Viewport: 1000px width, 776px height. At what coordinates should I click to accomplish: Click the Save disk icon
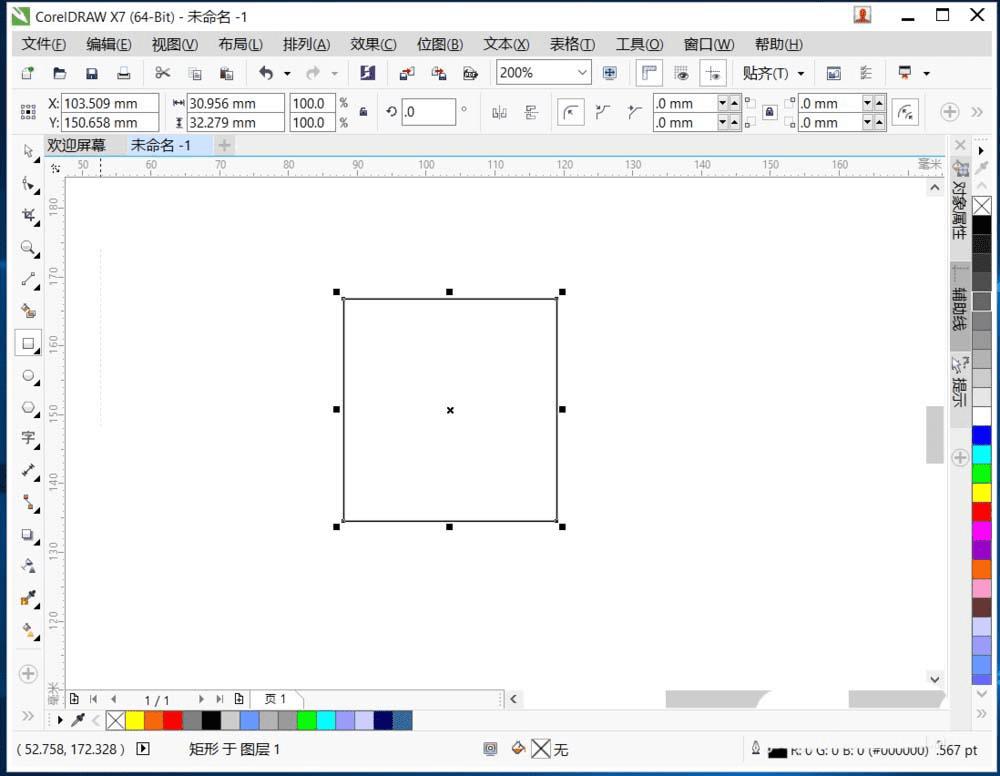click(x=91, y=73)
